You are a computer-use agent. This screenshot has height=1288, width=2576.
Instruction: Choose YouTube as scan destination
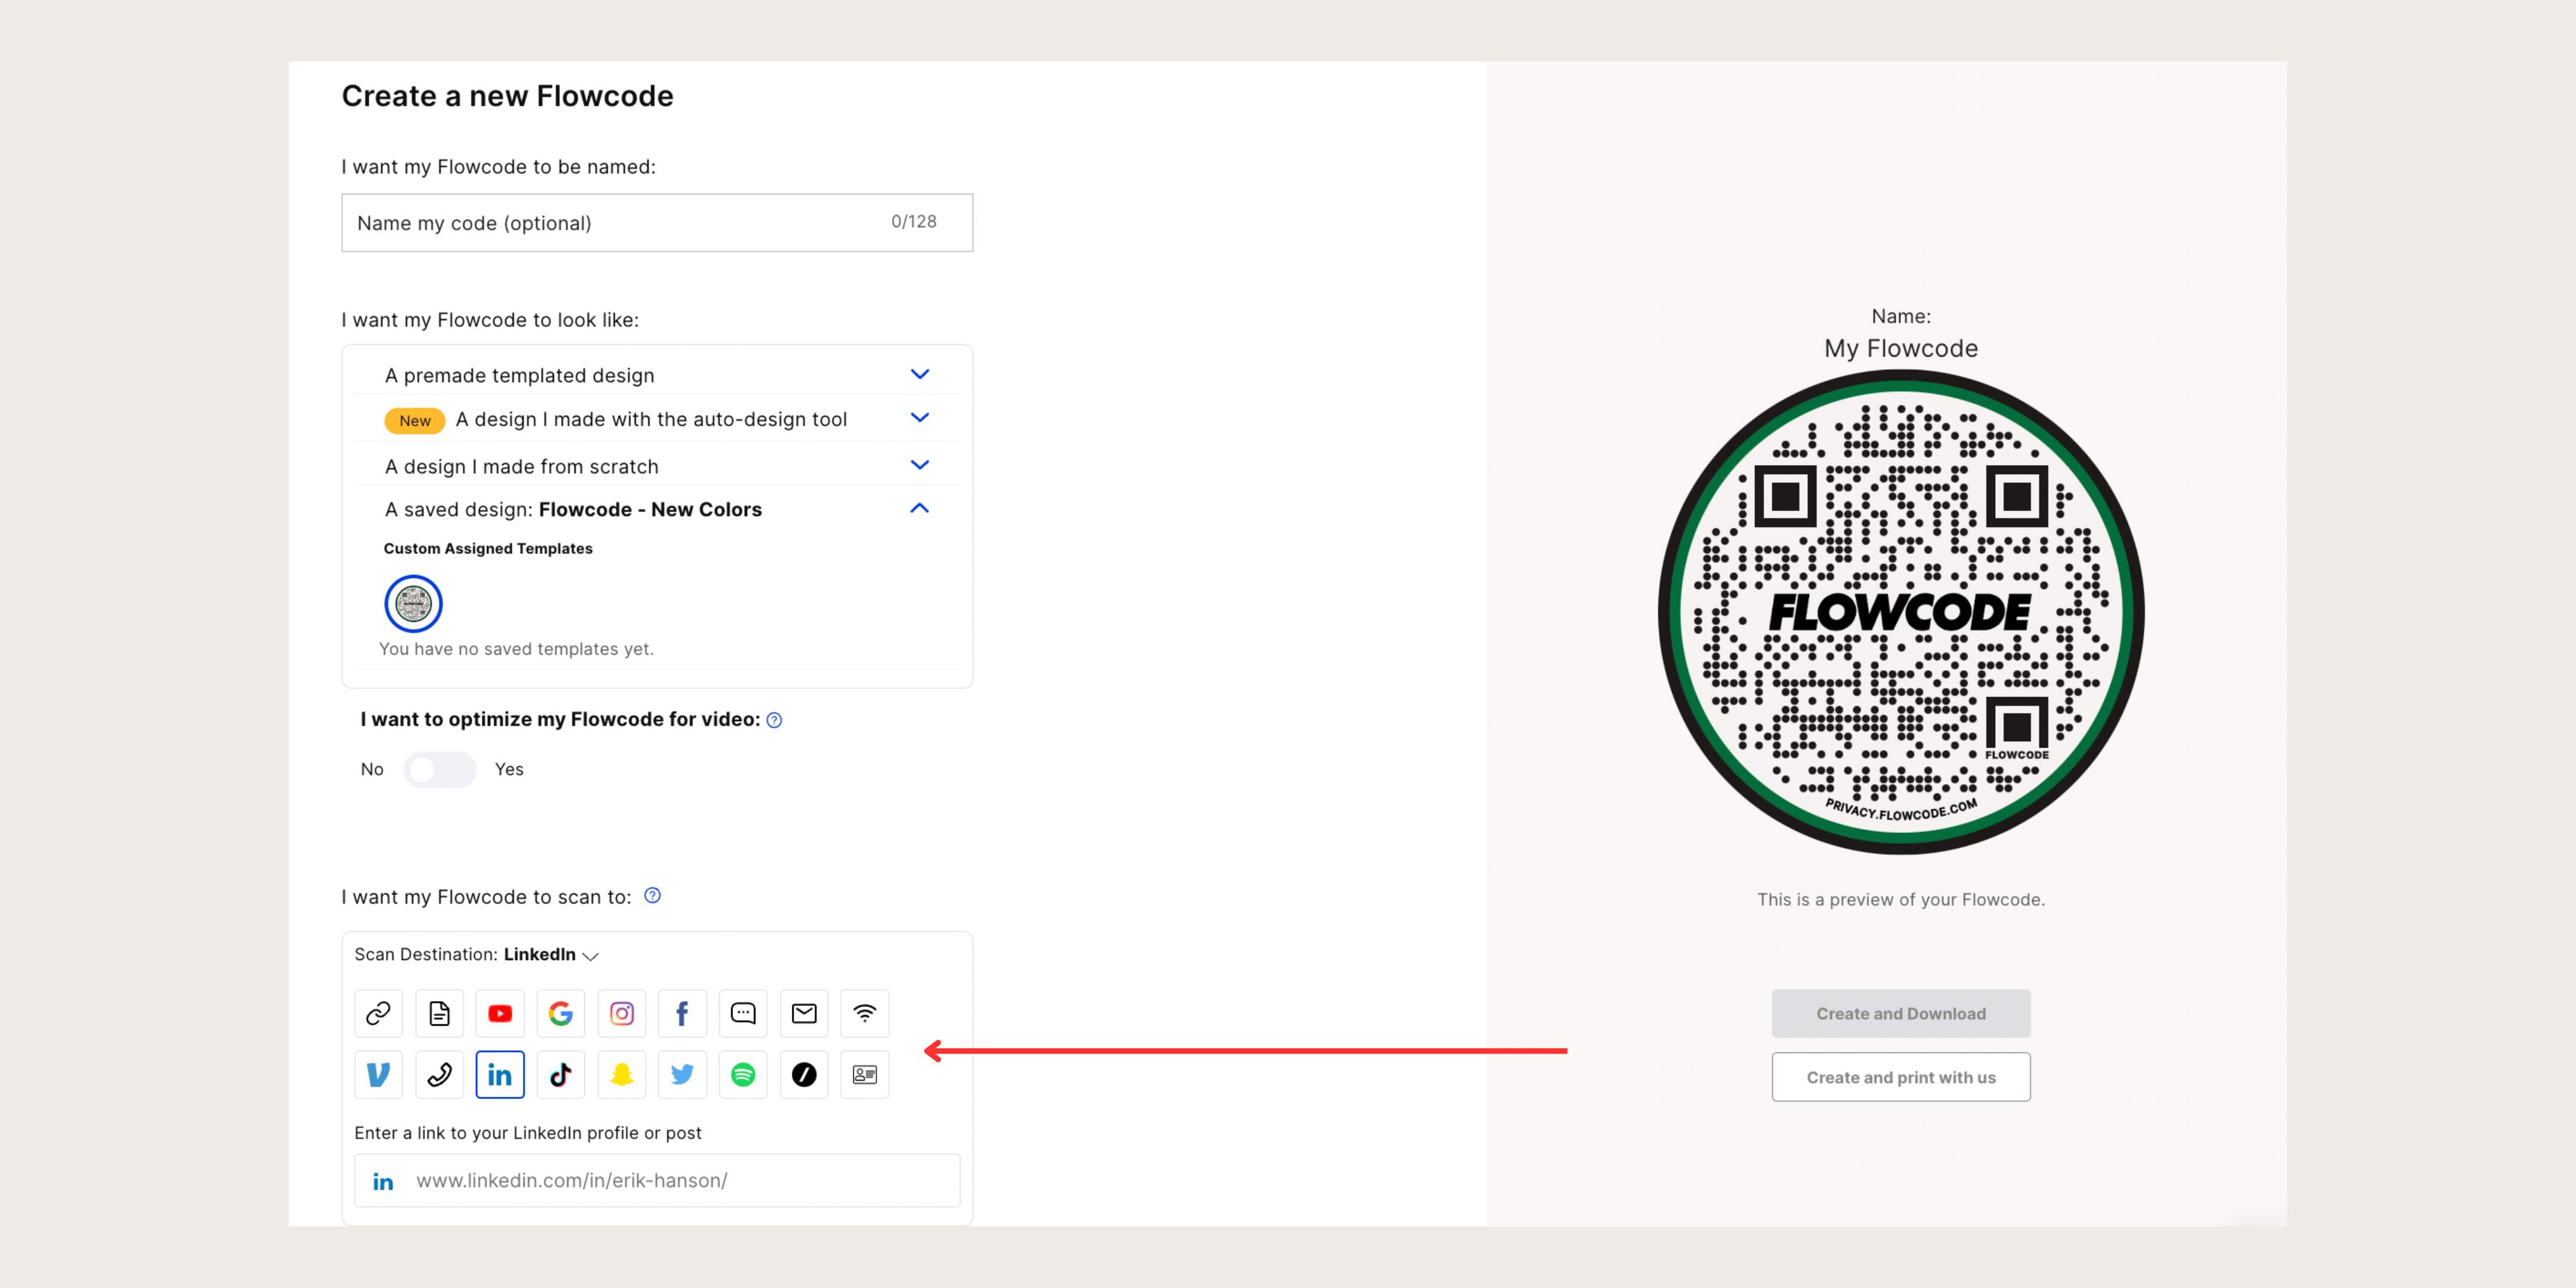pos(500,1014)
